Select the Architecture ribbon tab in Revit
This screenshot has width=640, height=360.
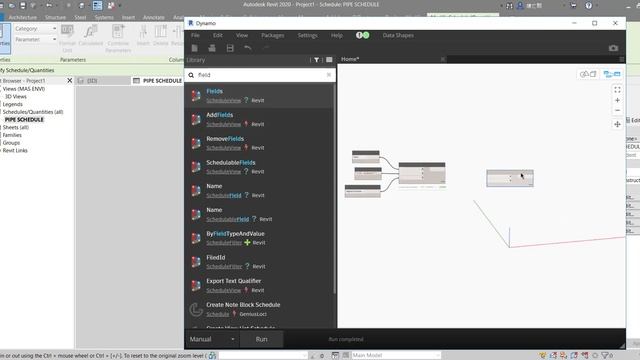point(22,18)
